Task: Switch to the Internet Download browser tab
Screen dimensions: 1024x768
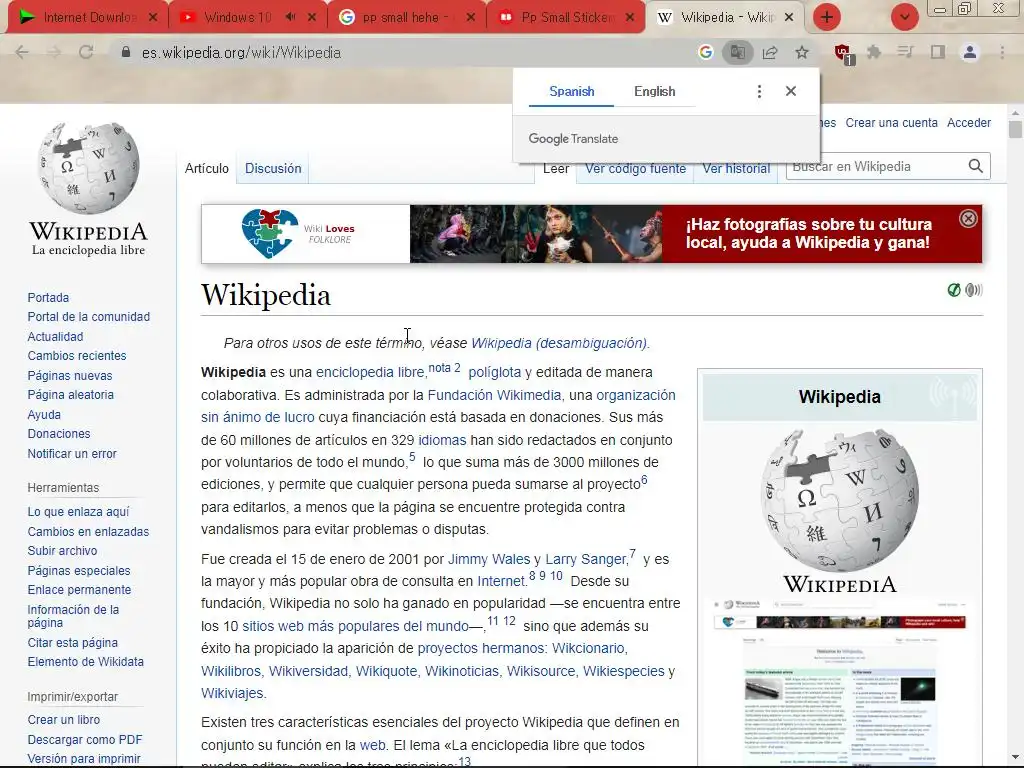Action: click(86, 18)
